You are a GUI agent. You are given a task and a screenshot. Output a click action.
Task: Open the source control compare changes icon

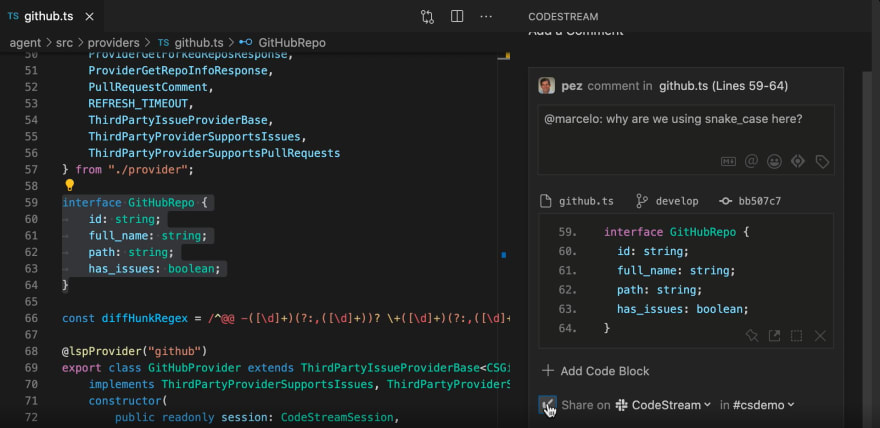(x=427, y=17)
